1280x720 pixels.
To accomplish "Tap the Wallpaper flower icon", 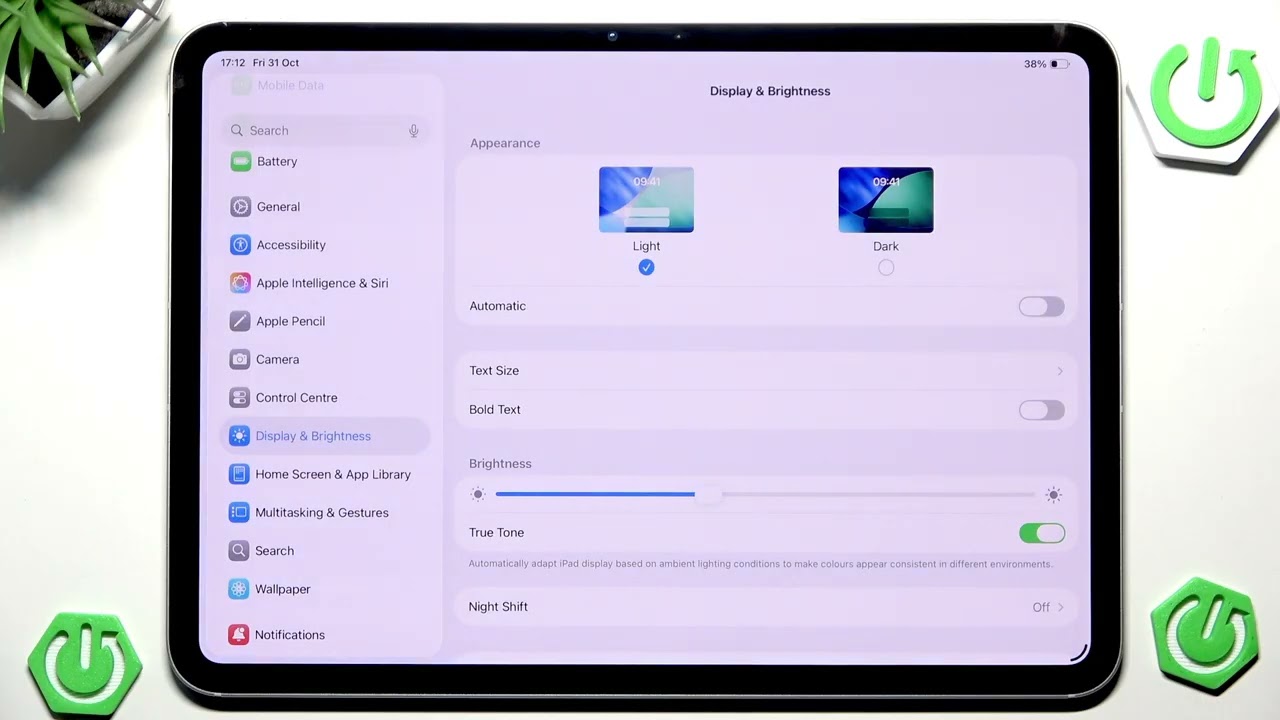I will (x=238, y=589).
